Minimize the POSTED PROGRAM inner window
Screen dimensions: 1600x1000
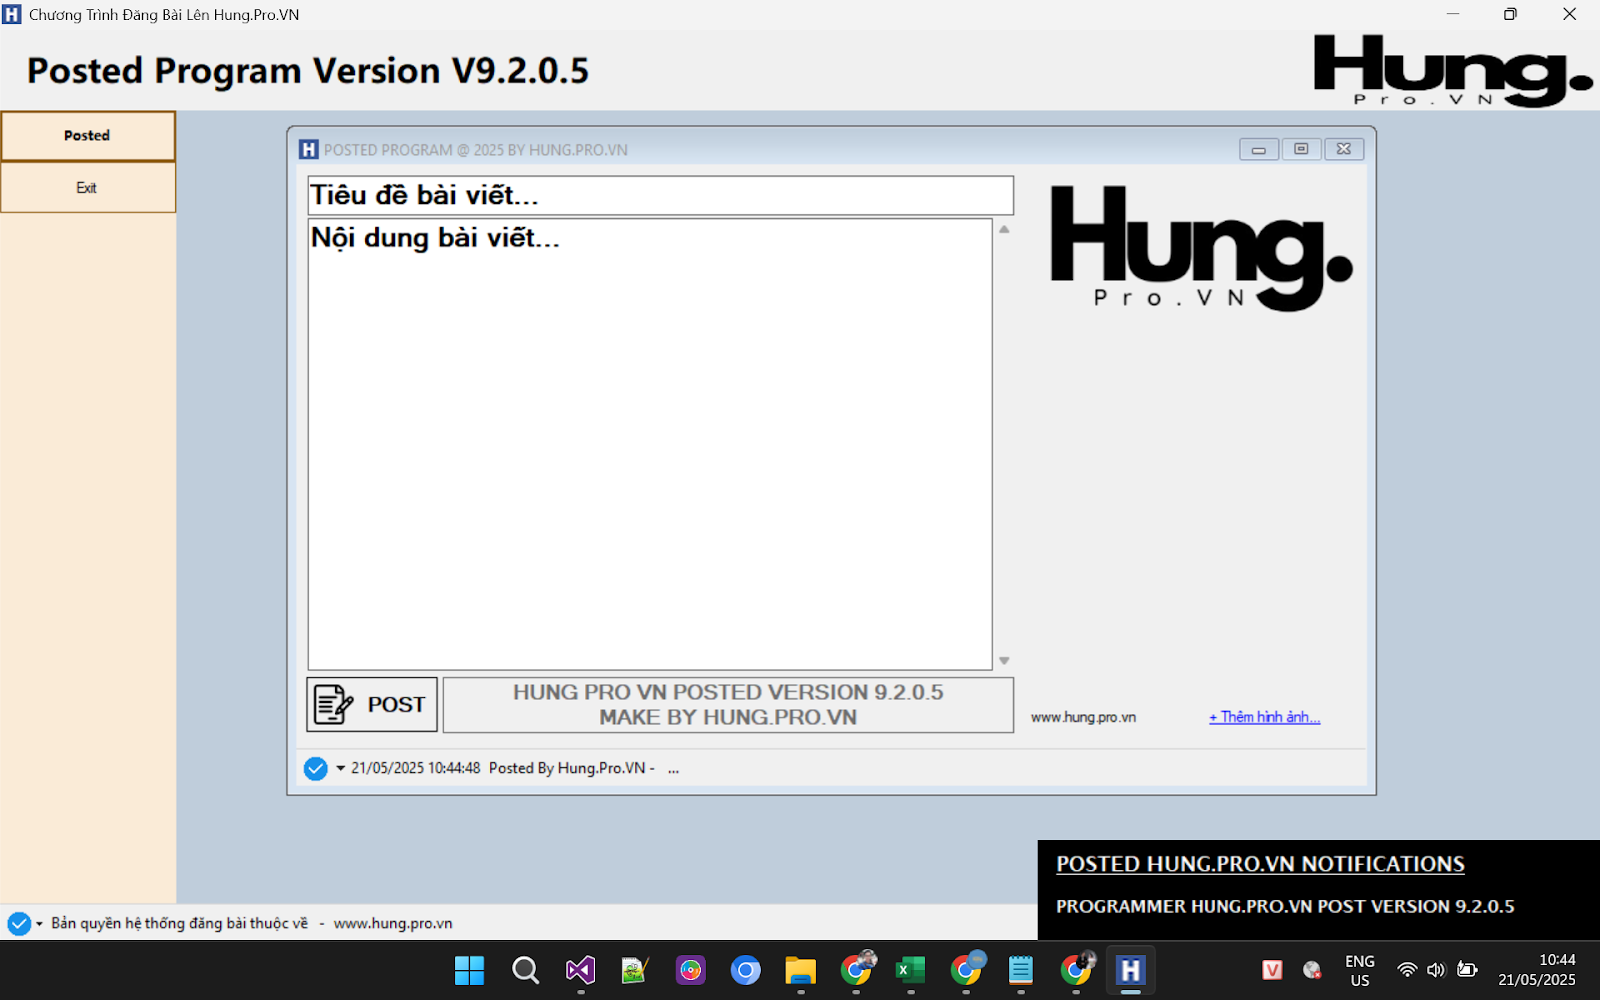pos(1259,149)
